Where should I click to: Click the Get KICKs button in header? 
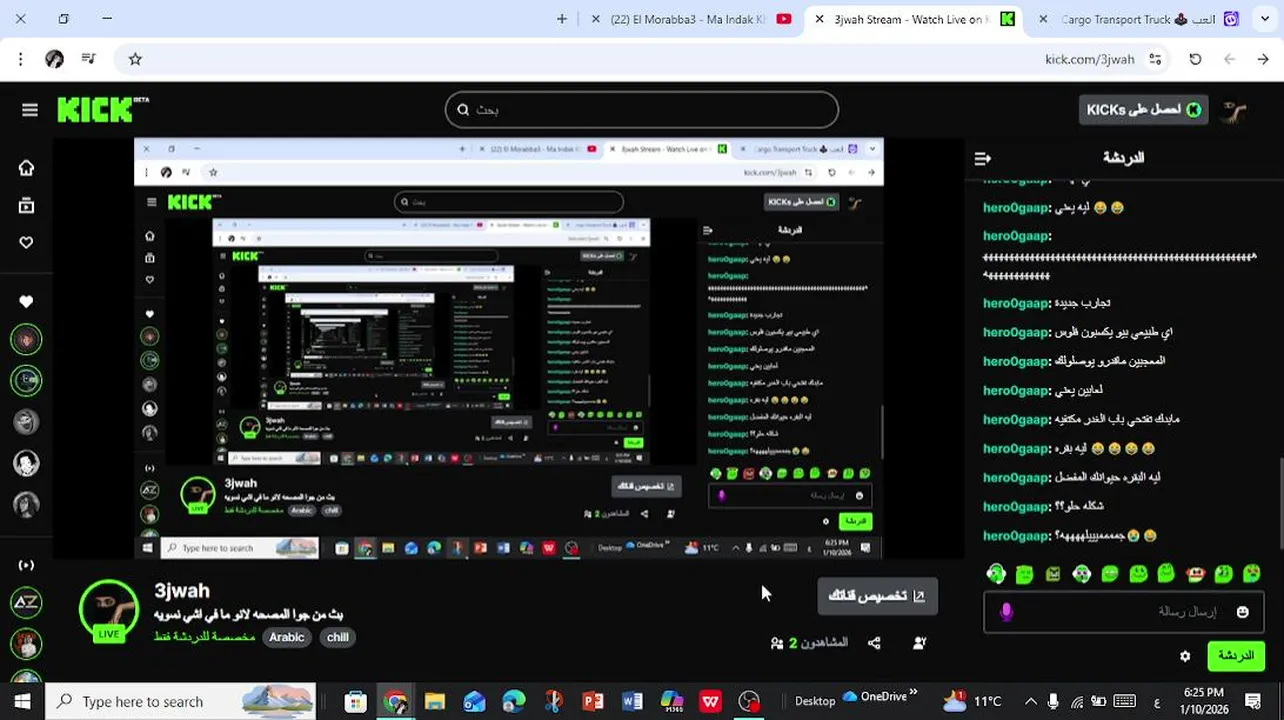(x=1143, y=110)
